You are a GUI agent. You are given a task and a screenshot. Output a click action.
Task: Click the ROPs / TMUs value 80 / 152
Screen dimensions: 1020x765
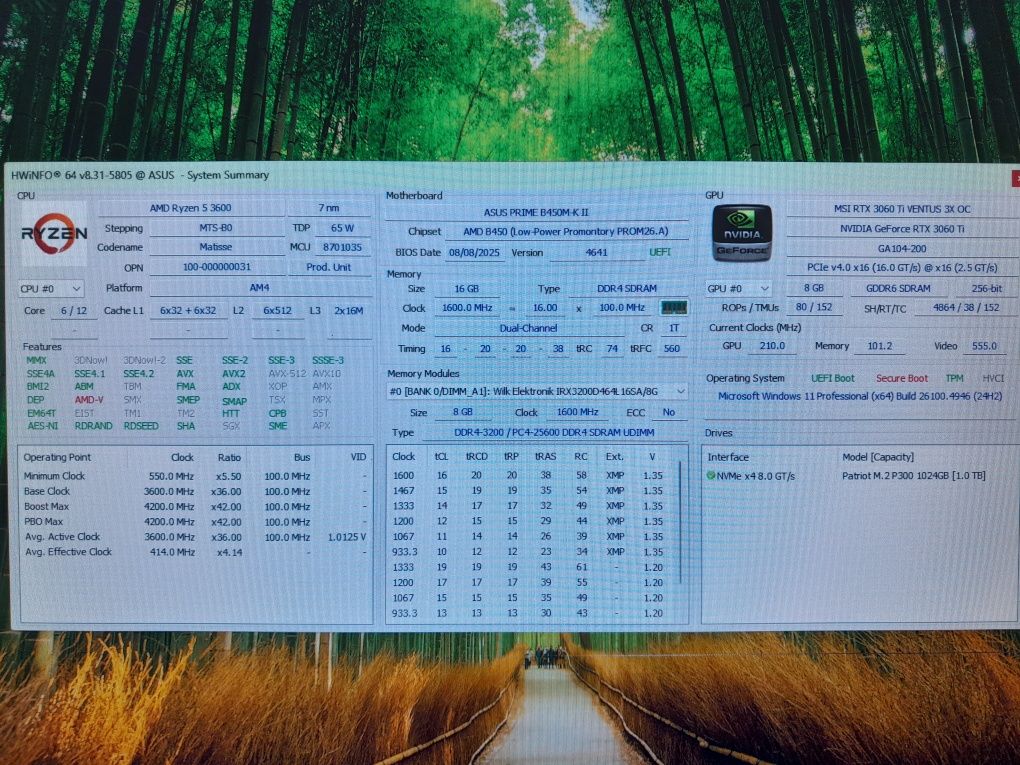[813, 307]
